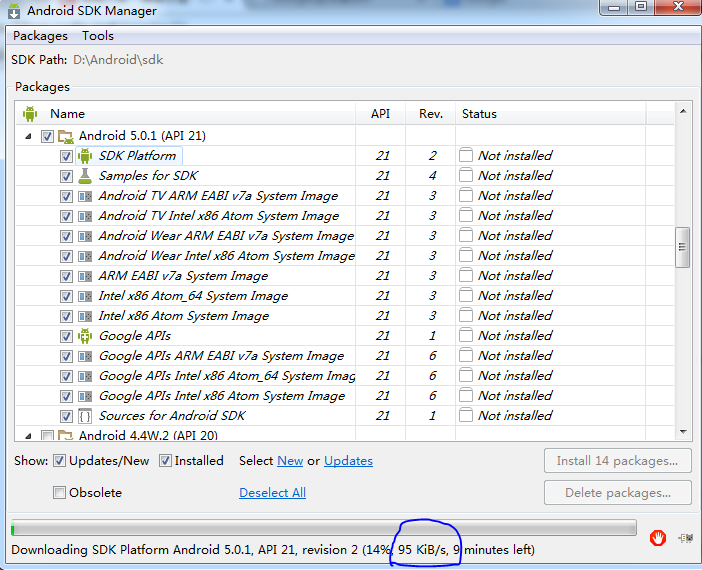This screenshot has width=702, height=570.
Task: Click the system image icon for Android TV ARM EABI v7a
Action: click(x=85, y=196)
